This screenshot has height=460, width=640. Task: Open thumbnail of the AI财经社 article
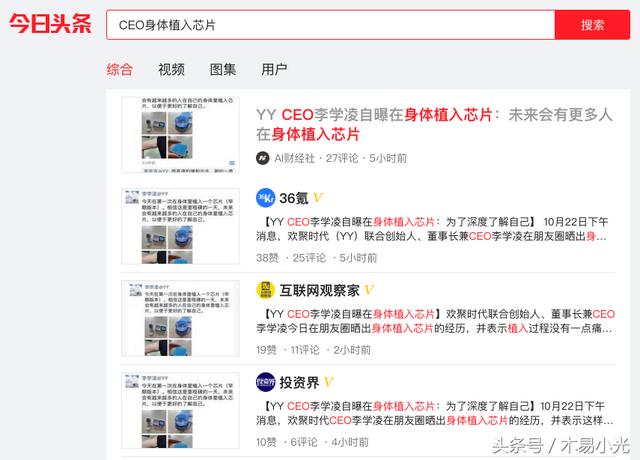click(180, 135)
